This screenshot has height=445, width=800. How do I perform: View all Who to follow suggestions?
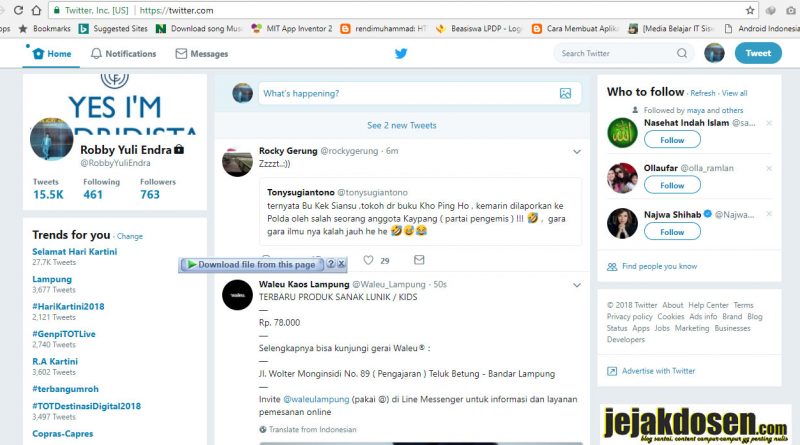click(734, 93)
